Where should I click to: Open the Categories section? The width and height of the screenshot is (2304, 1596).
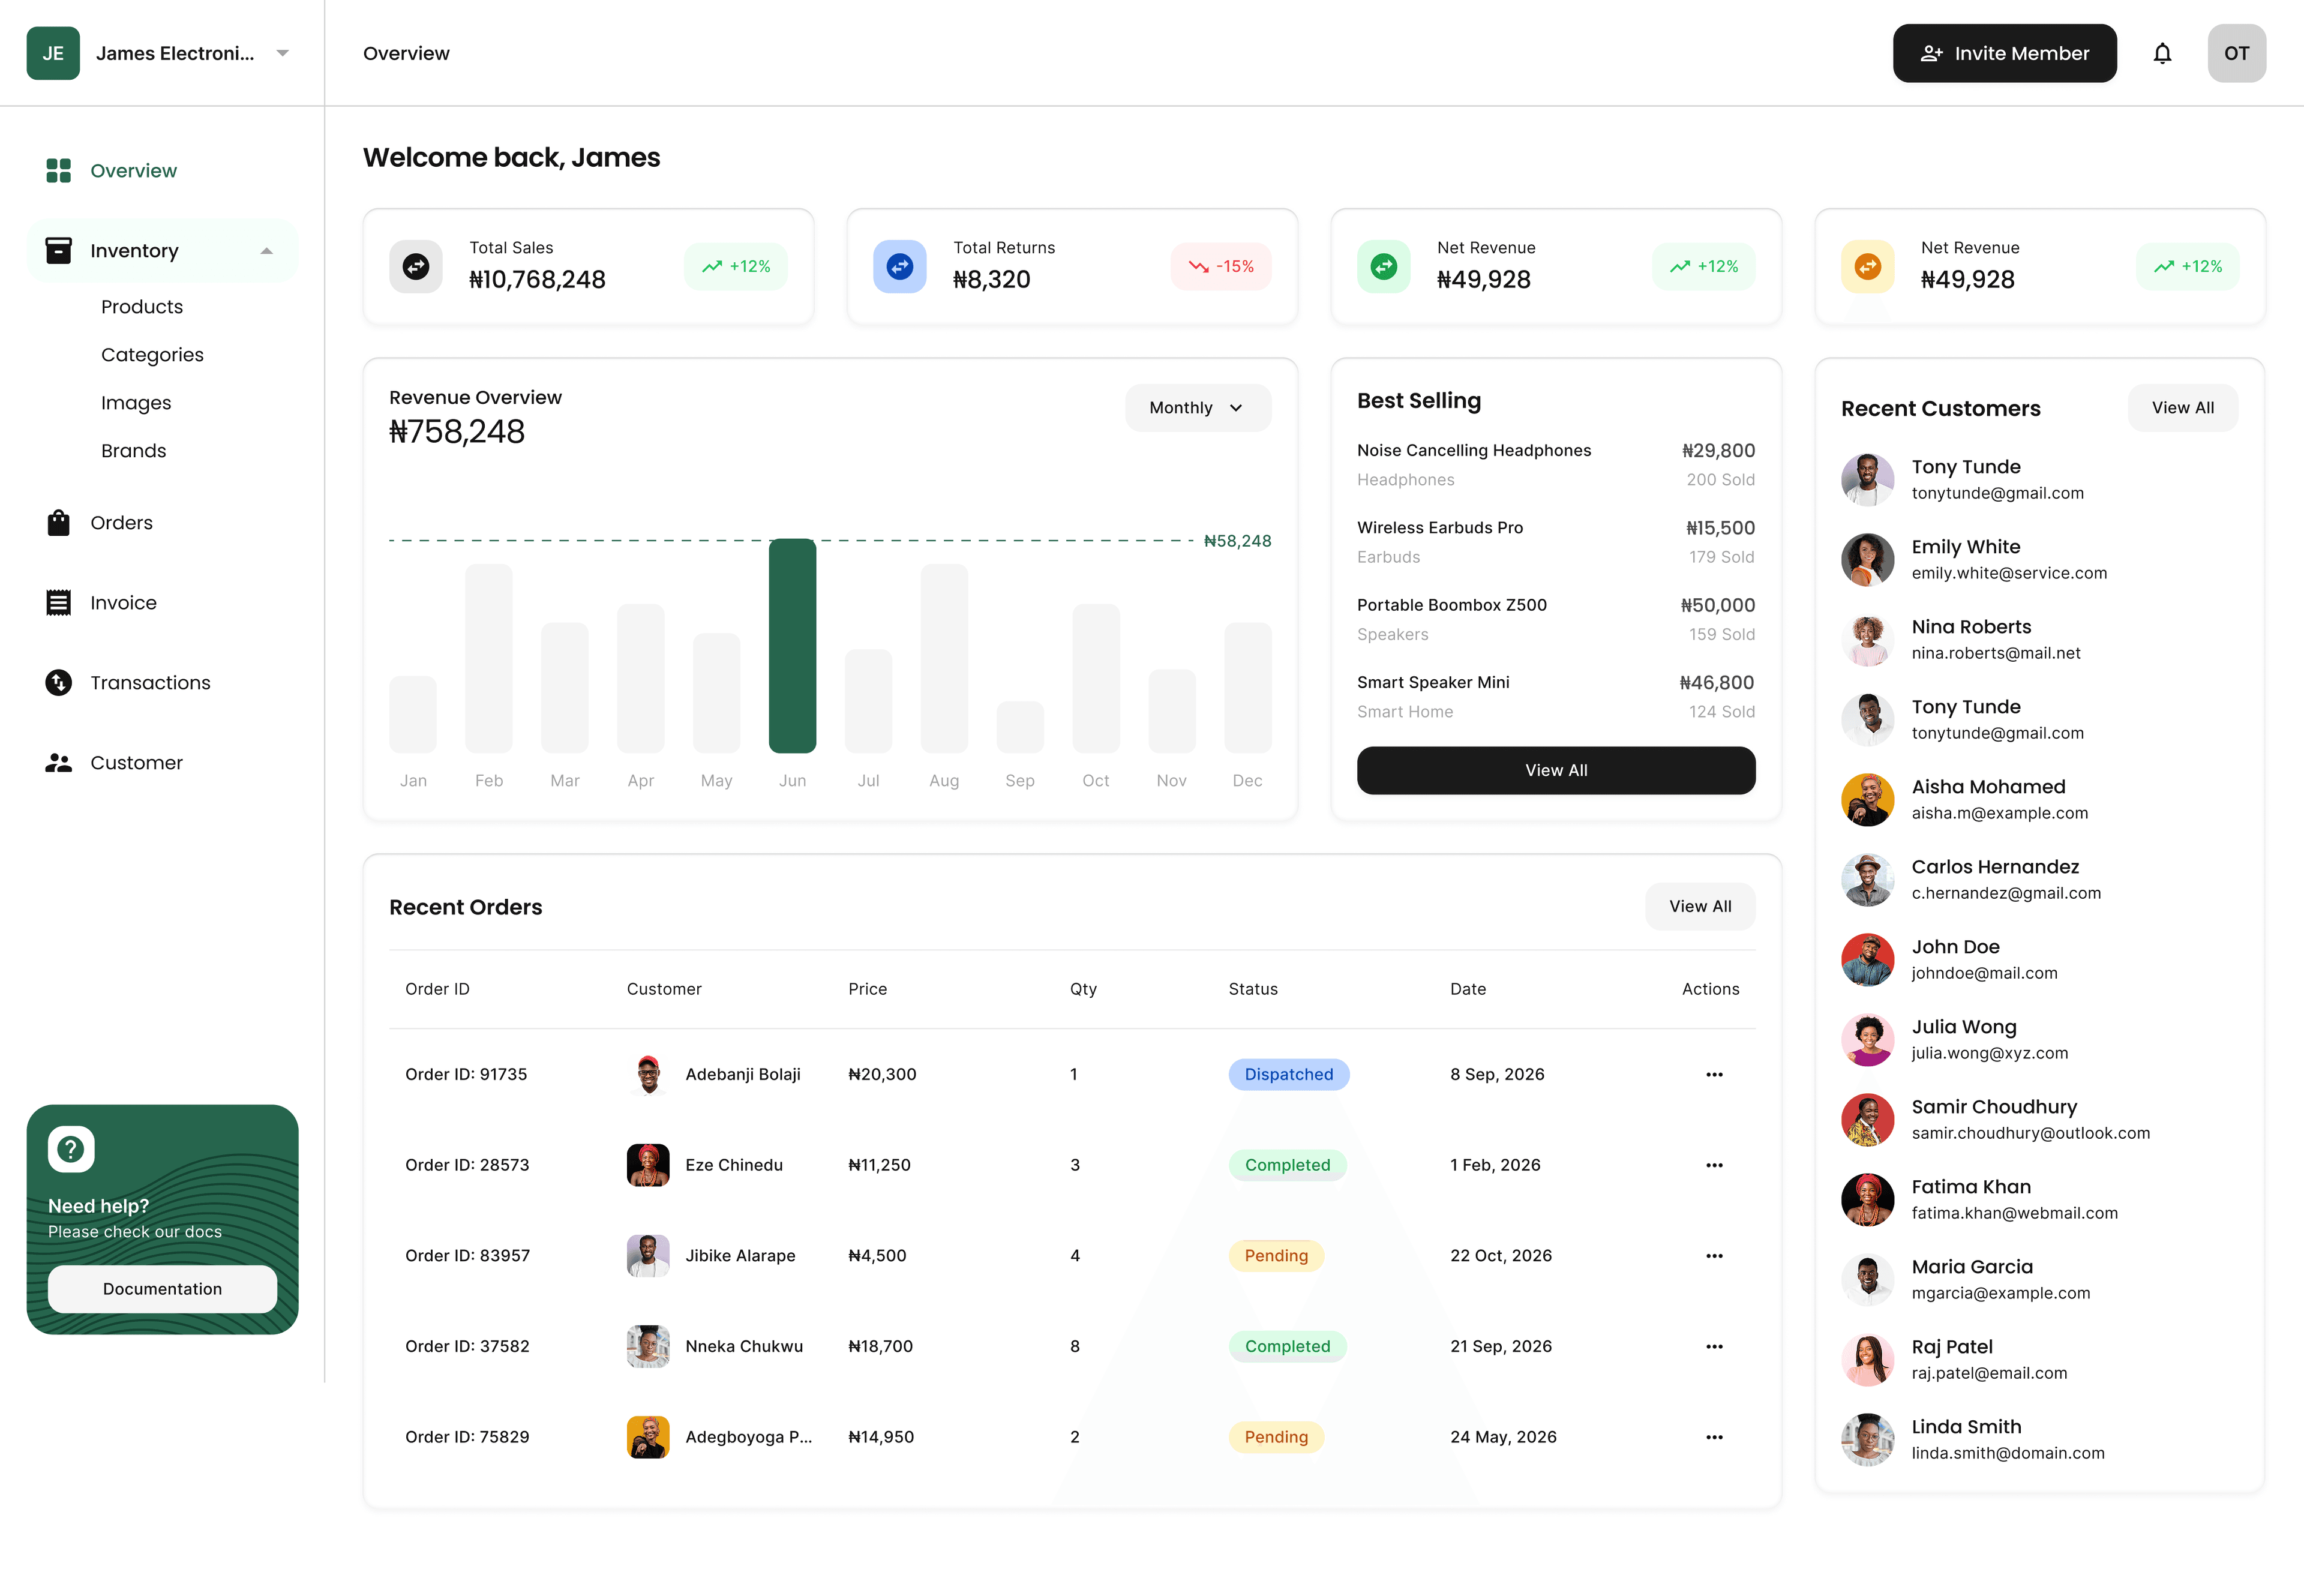click(x=152, y=354)
